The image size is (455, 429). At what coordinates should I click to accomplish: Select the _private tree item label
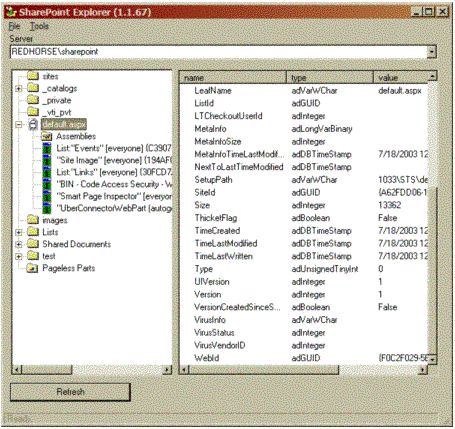57,101
